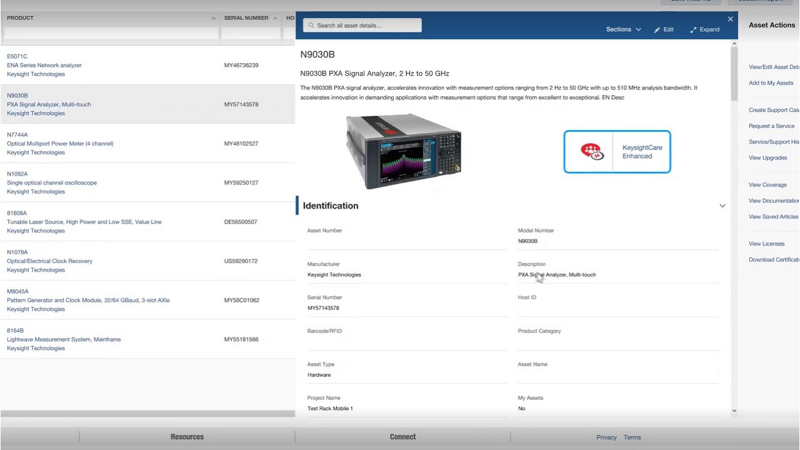
Task: Click the PRODUCT column filter field
Action: 110,34
